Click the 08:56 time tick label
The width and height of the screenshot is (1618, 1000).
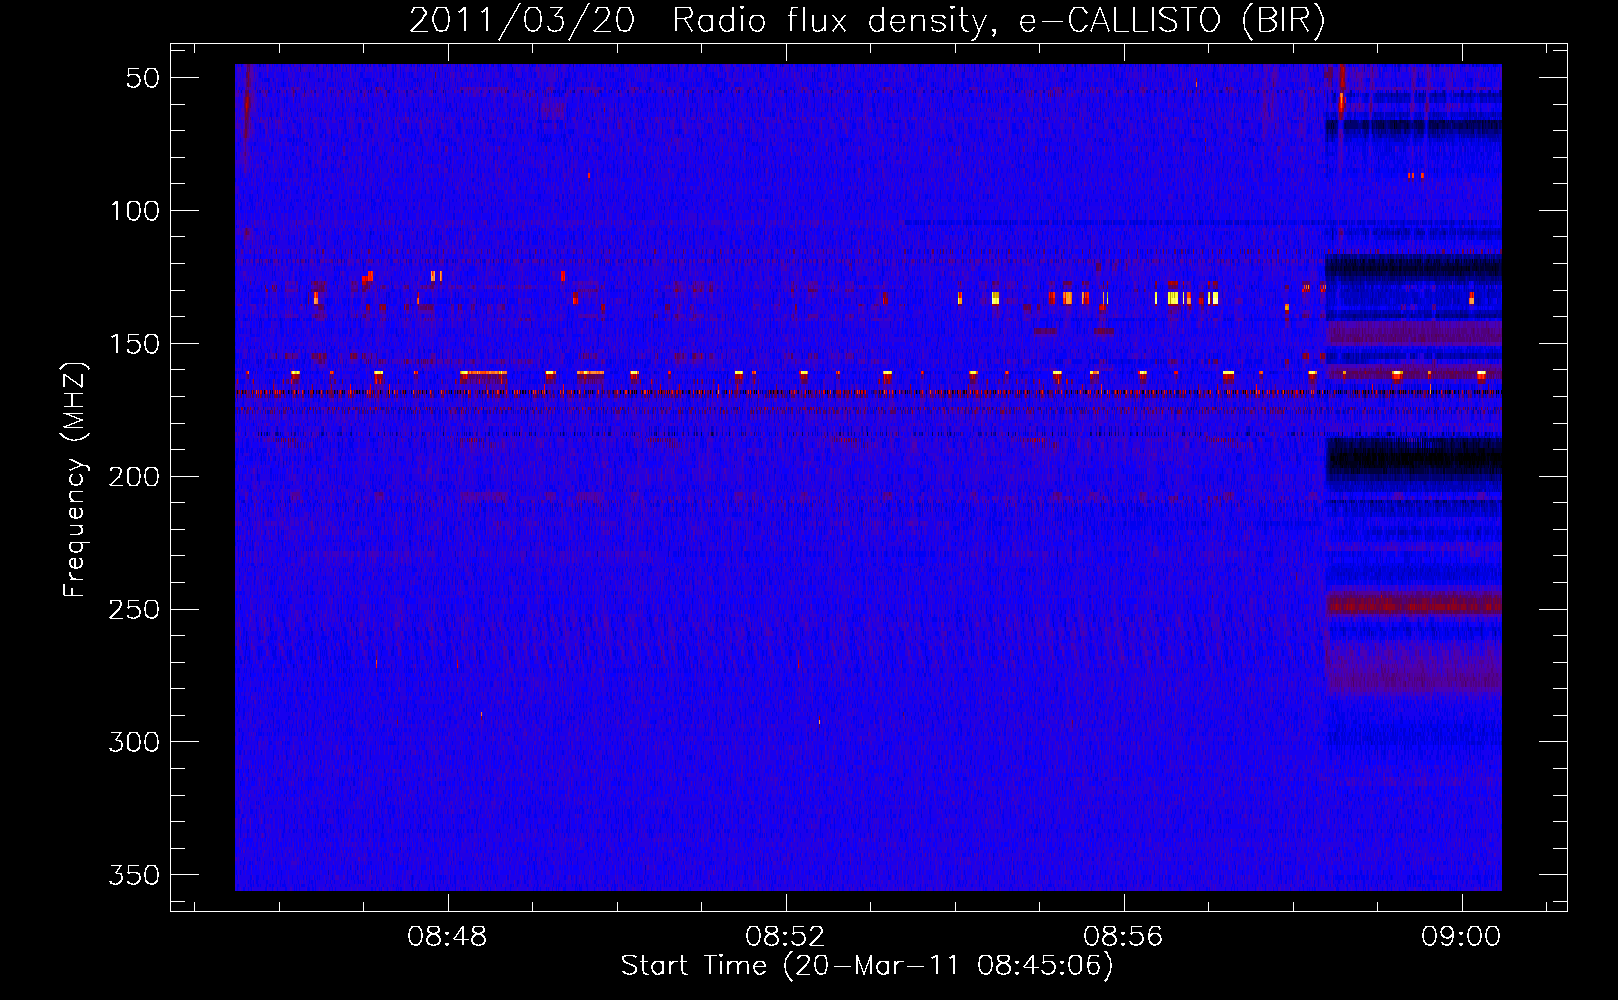(x=1123, y=936)
